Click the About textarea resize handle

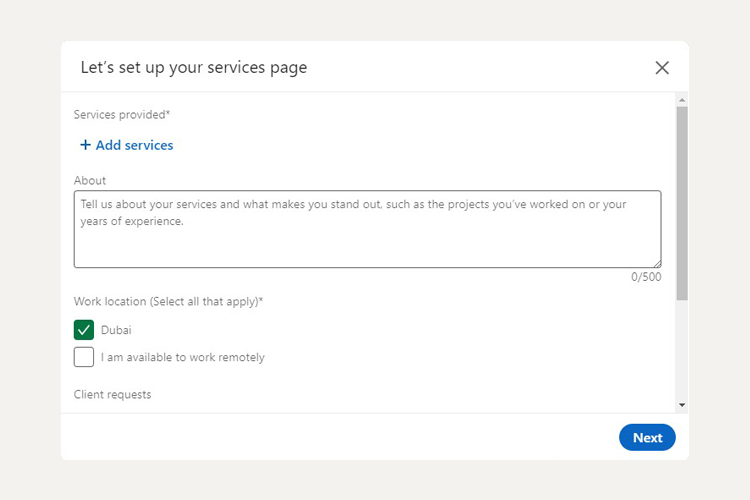[657, 264]
